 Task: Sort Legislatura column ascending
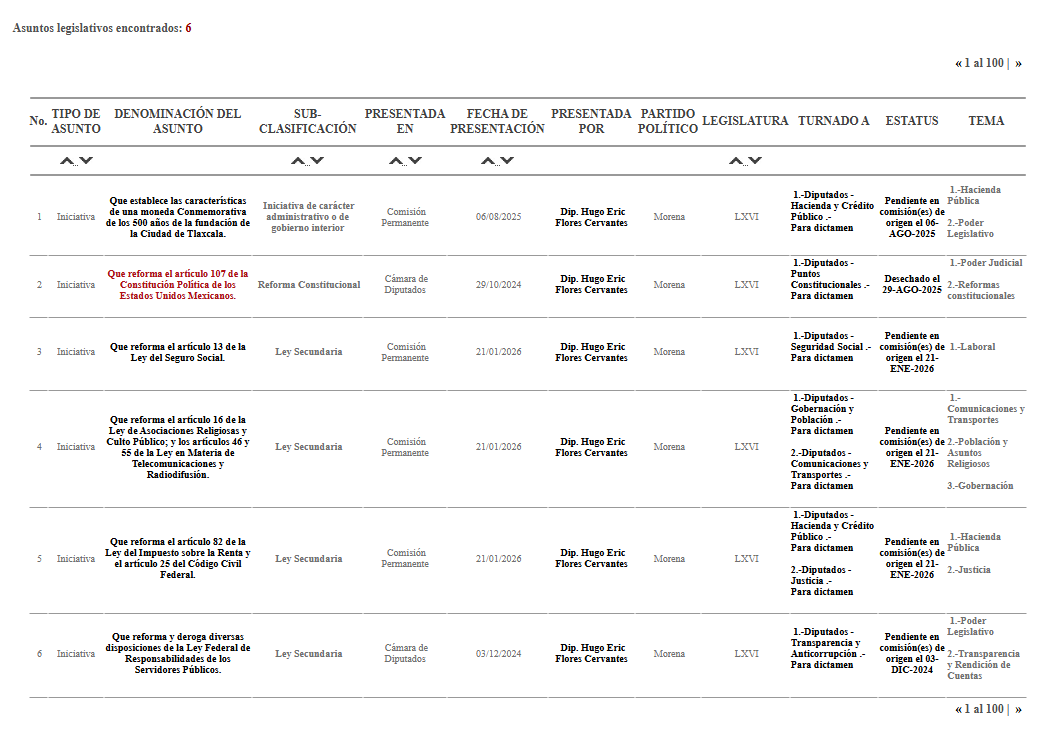(737, 161)
